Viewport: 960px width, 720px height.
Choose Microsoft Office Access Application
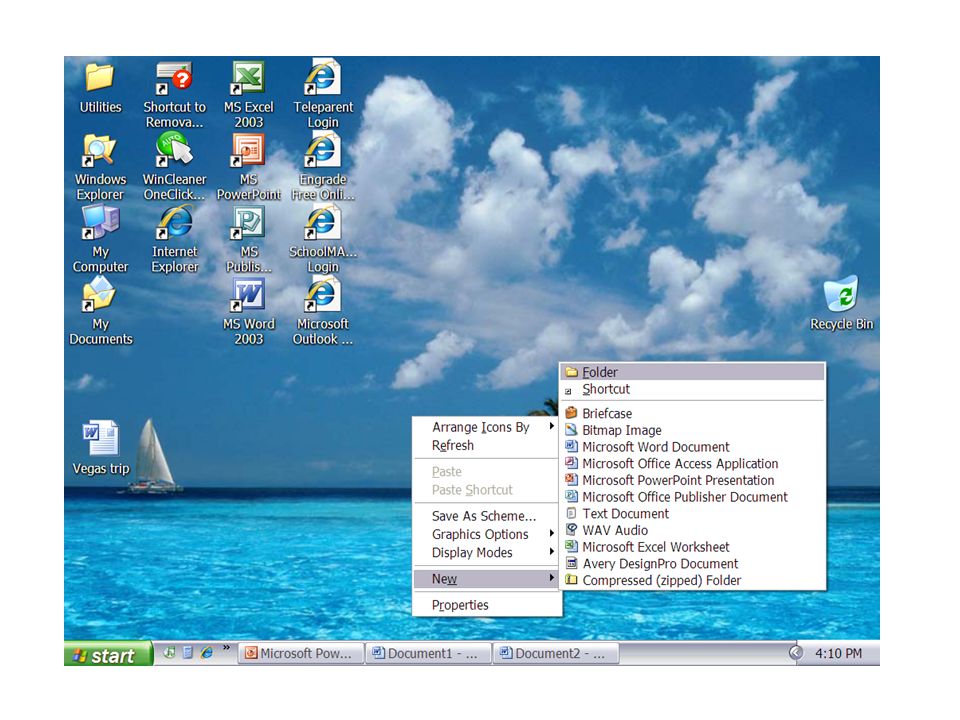(x=692, y=463)
